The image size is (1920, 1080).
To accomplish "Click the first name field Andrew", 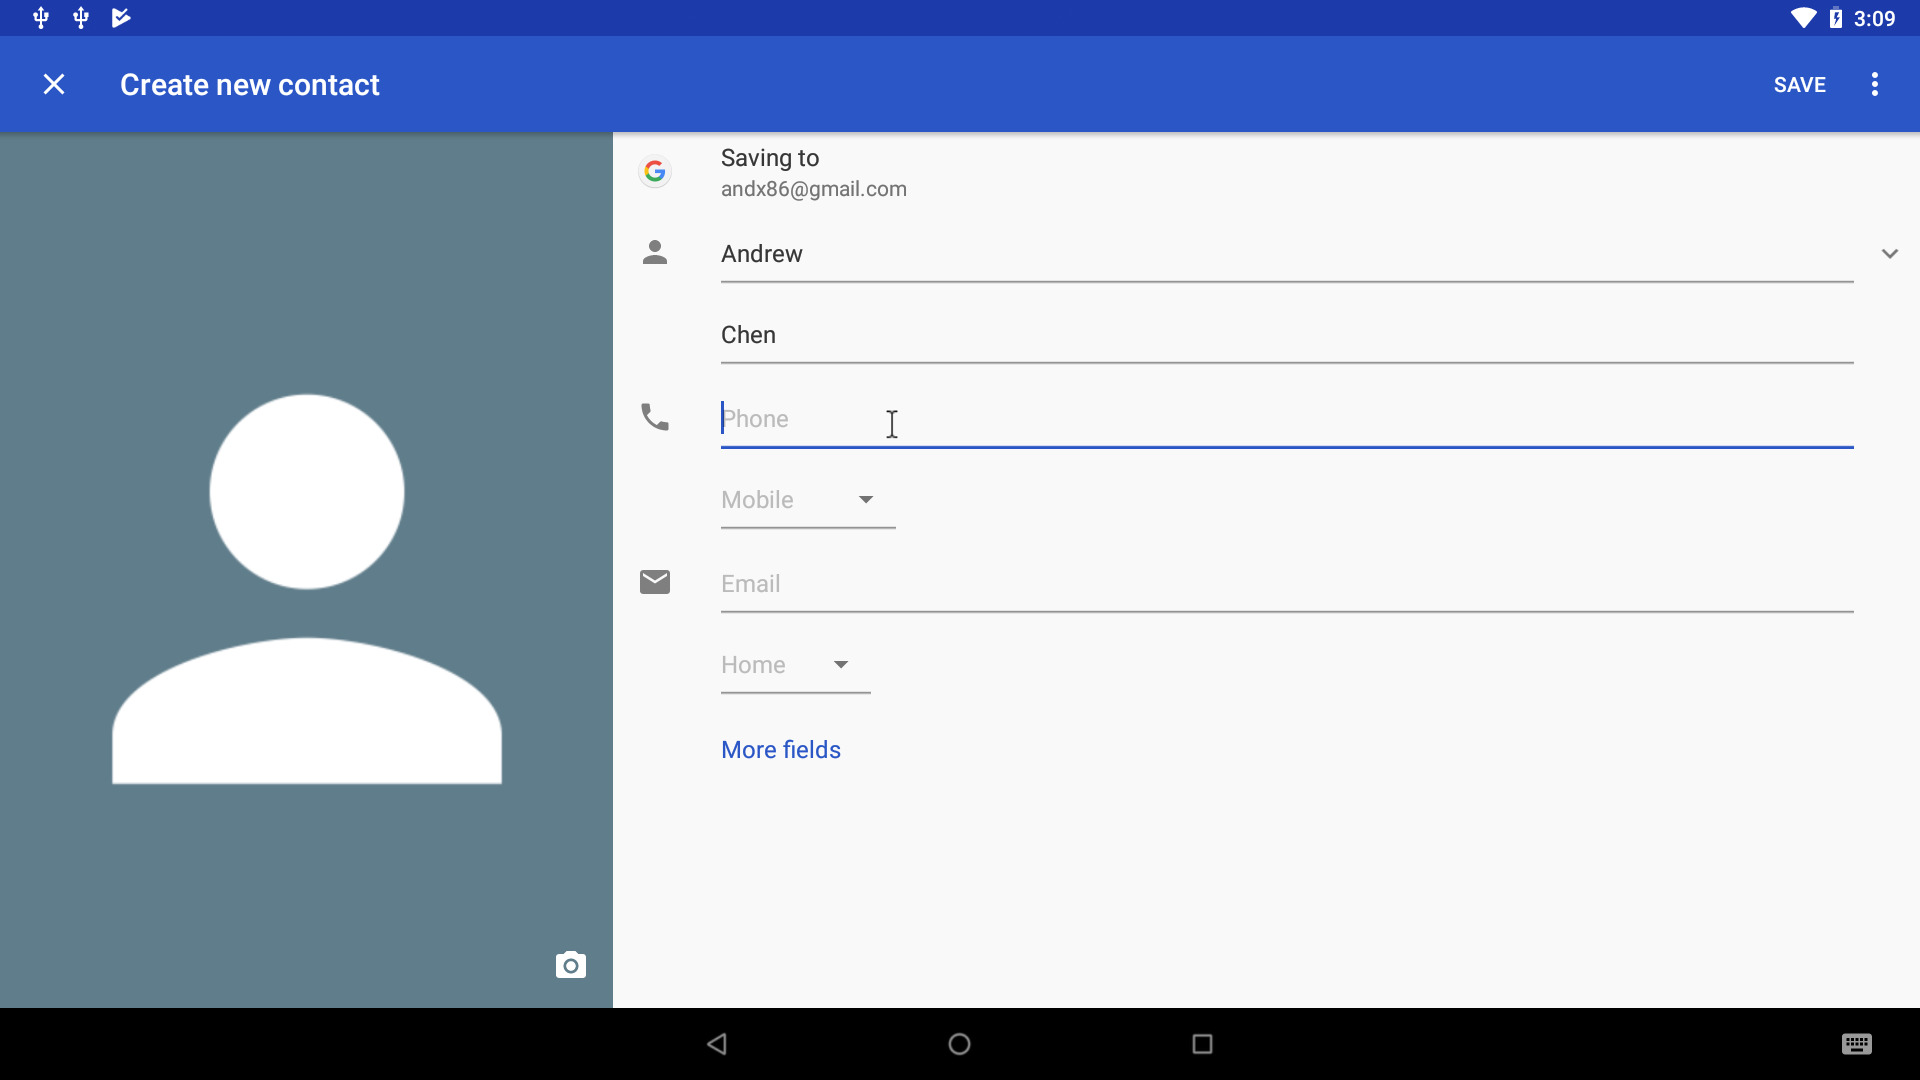I will click(1287, 254).
